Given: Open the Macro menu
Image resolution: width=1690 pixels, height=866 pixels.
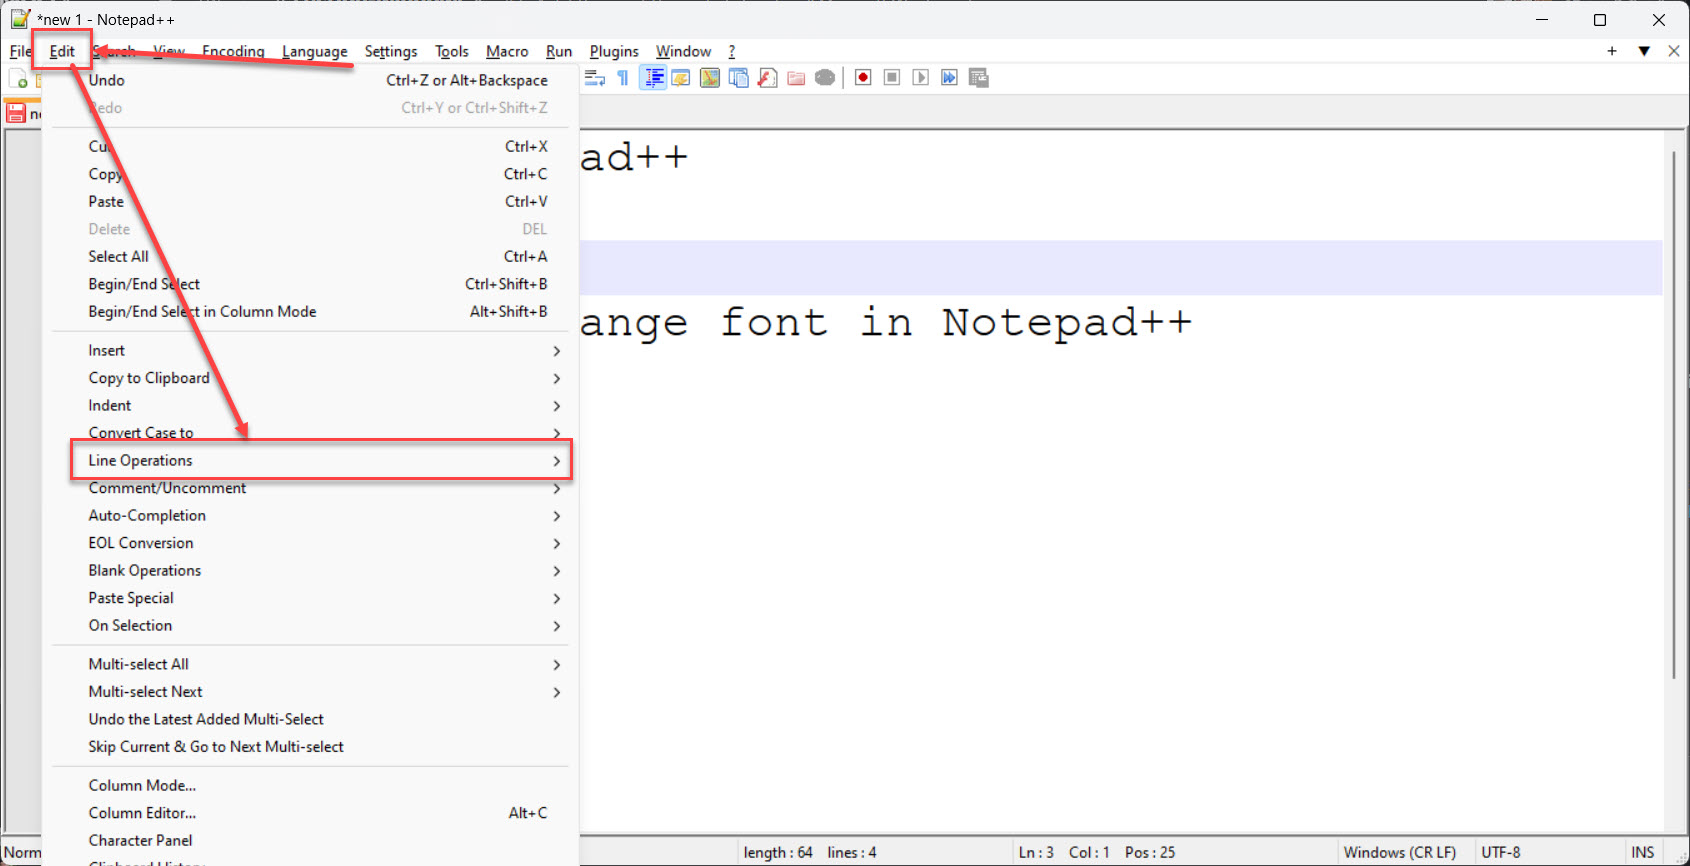Looking at the screenshot, I should coord(507,51).
